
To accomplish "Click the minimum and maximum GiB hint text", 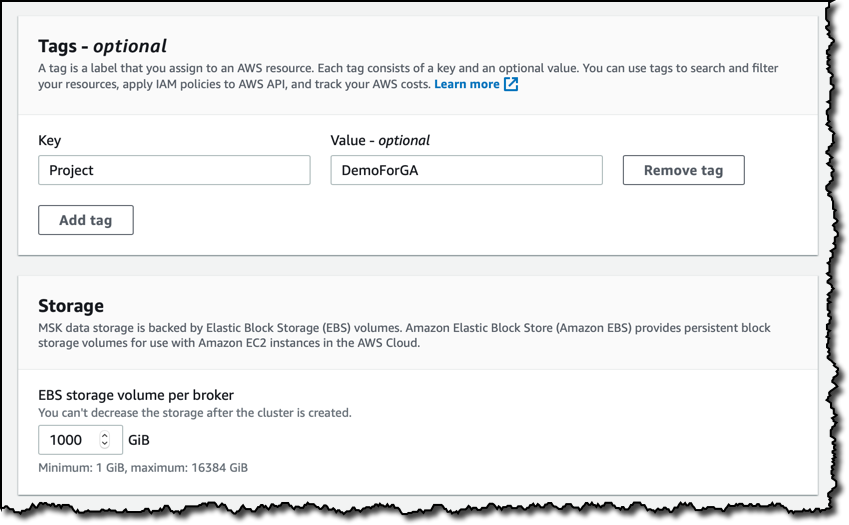I will coord(143,468).
